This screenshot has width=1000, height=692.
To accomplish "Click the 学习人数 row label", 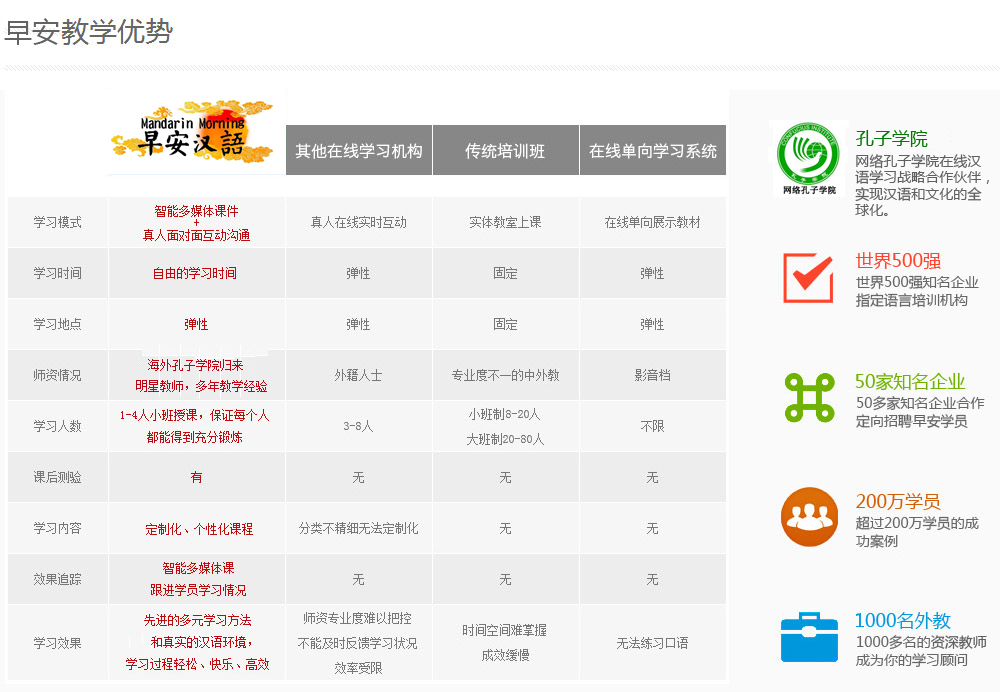I will point(57,426).
